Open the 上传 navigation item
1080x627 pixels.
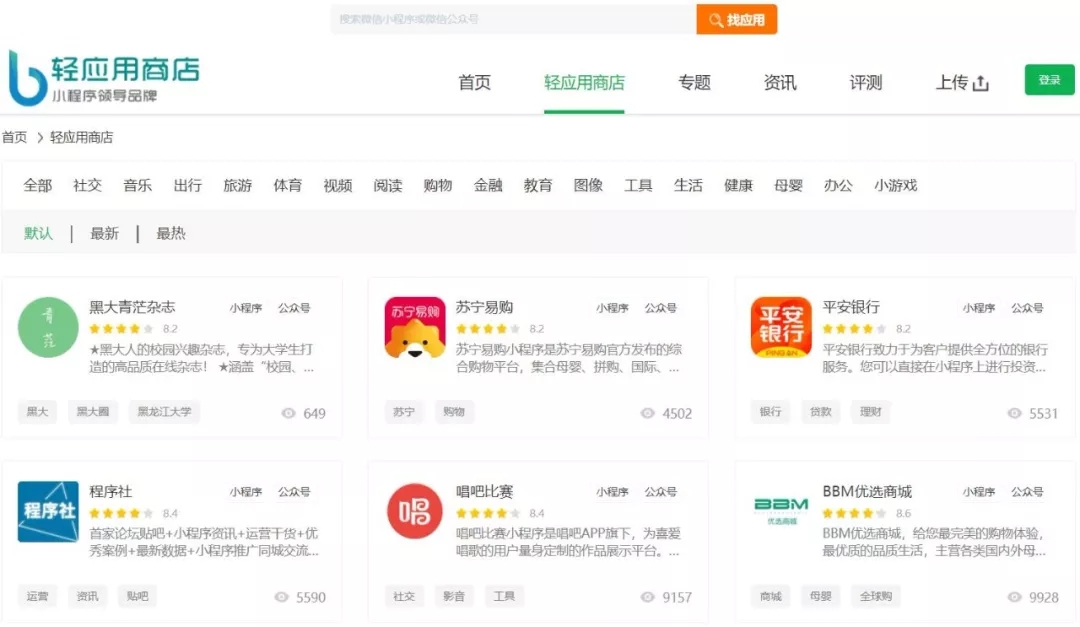point(962,83)
